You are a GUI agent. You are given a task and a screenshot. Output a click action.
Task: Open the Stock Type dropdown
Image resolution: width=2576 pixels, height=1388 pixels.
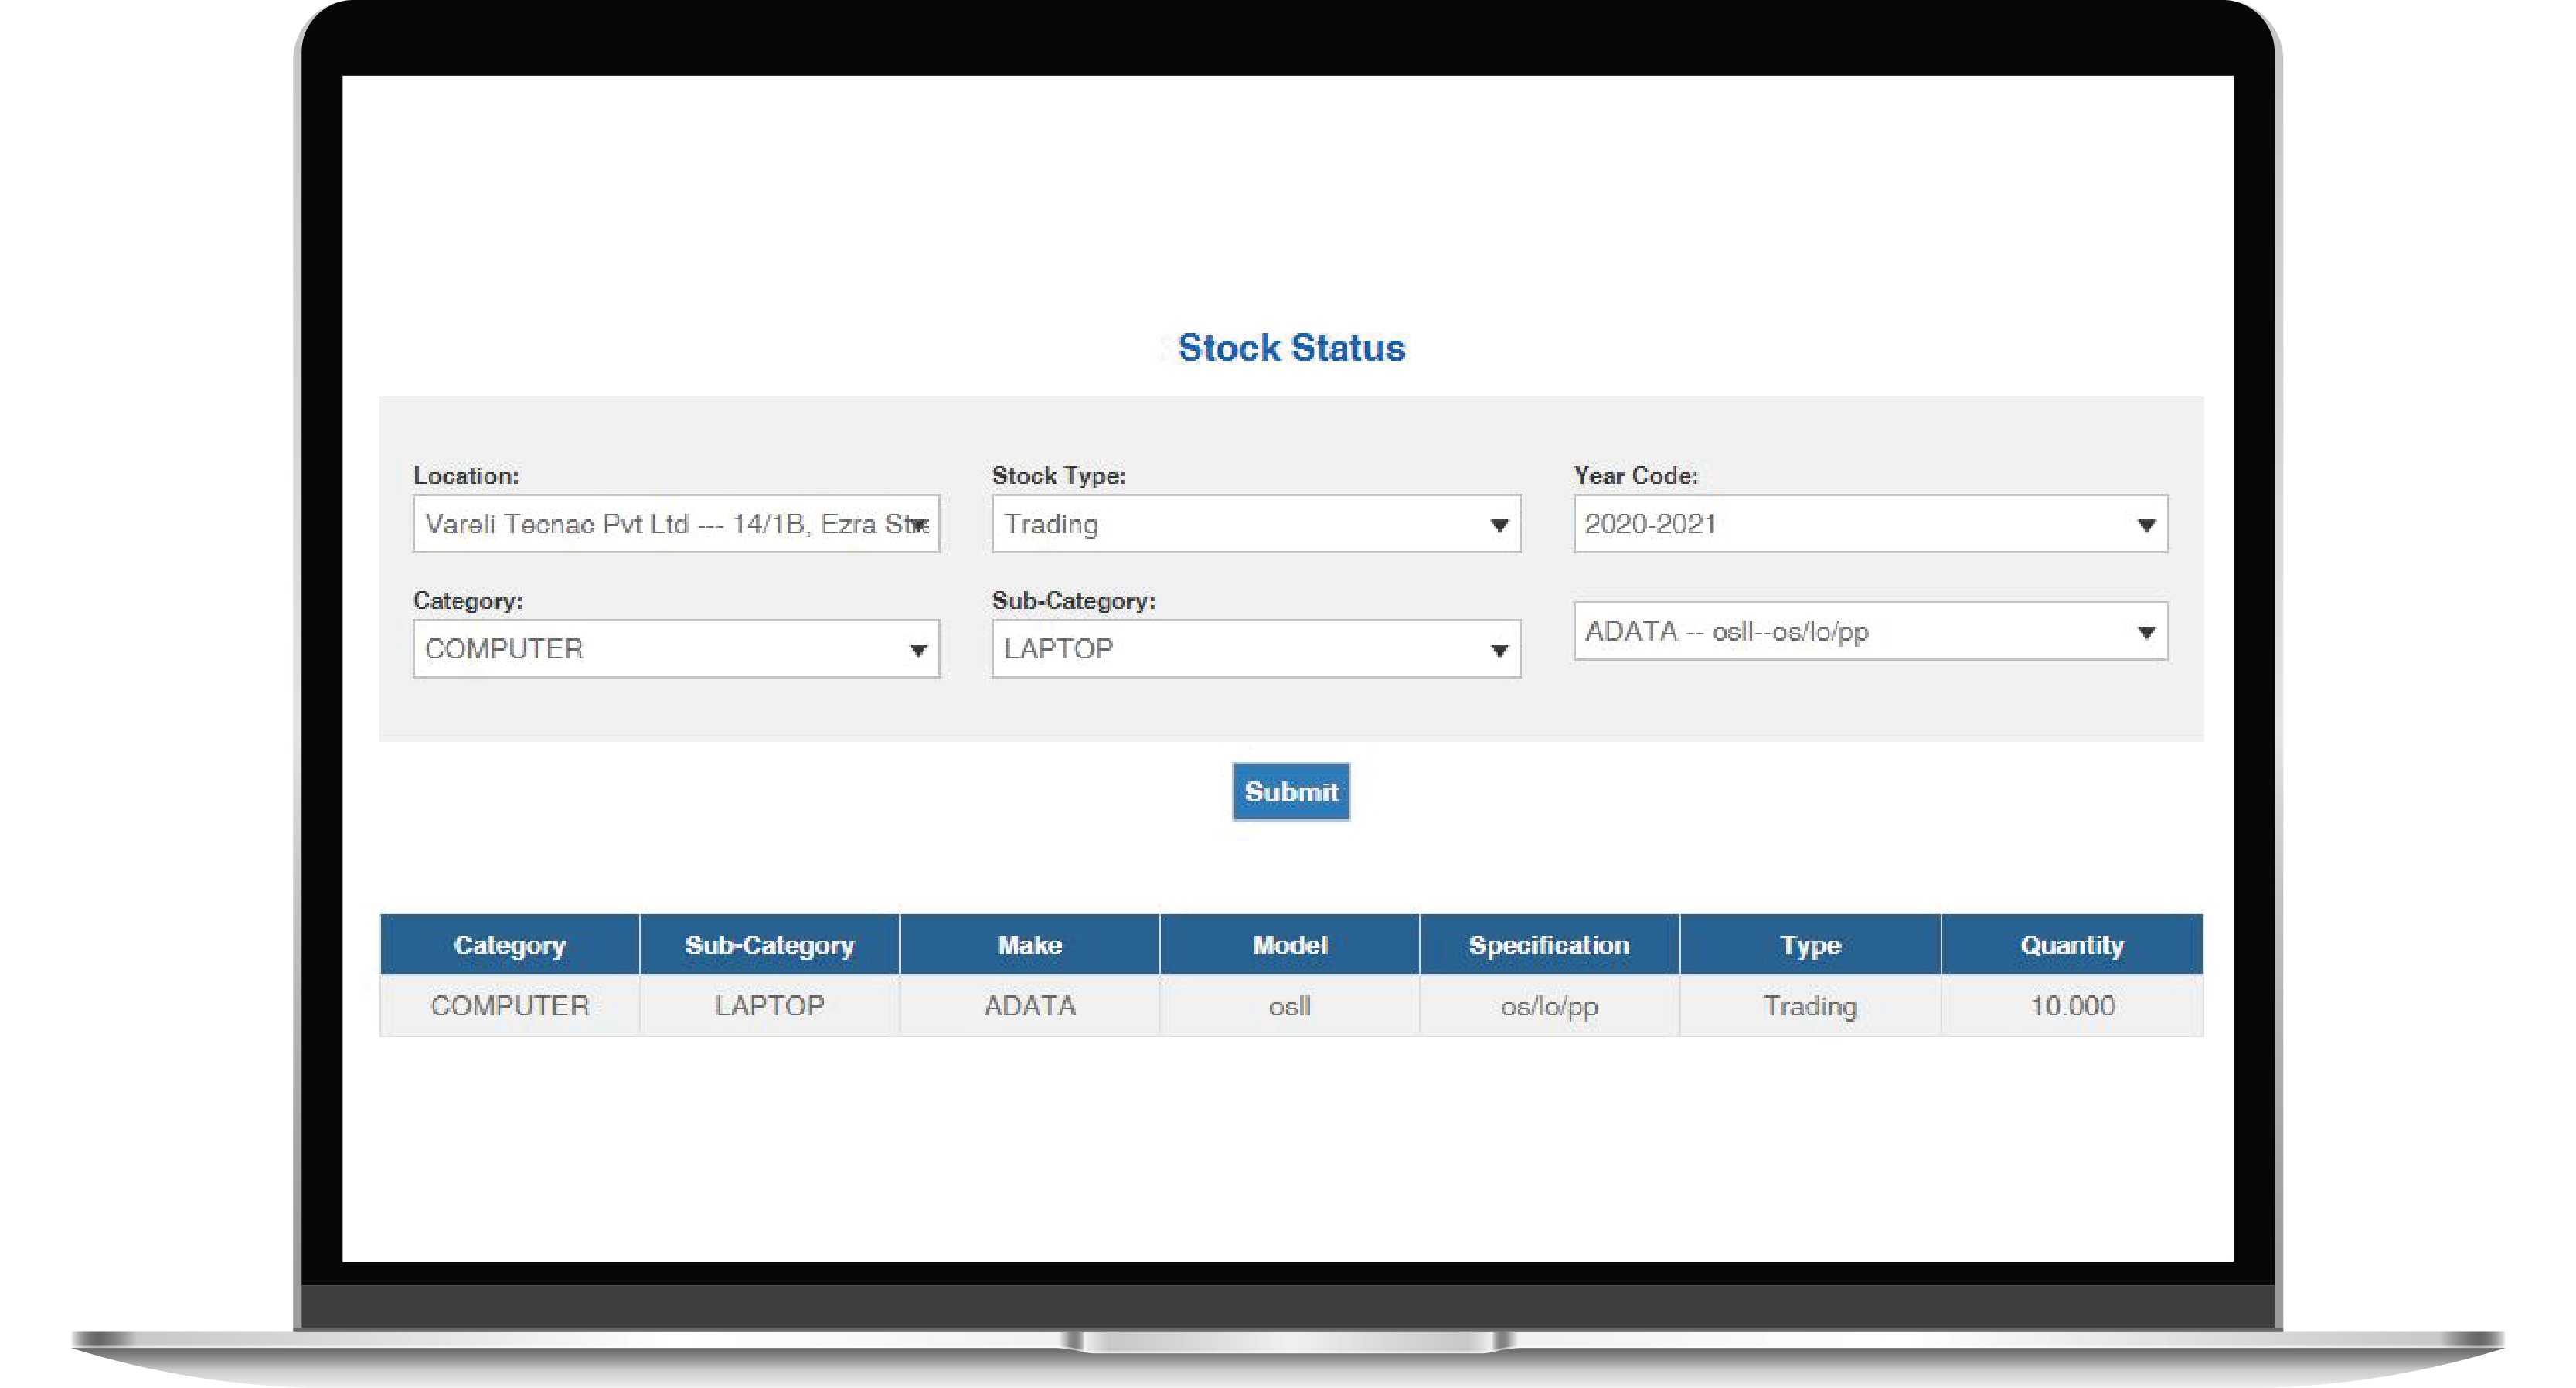[1255, 524]
